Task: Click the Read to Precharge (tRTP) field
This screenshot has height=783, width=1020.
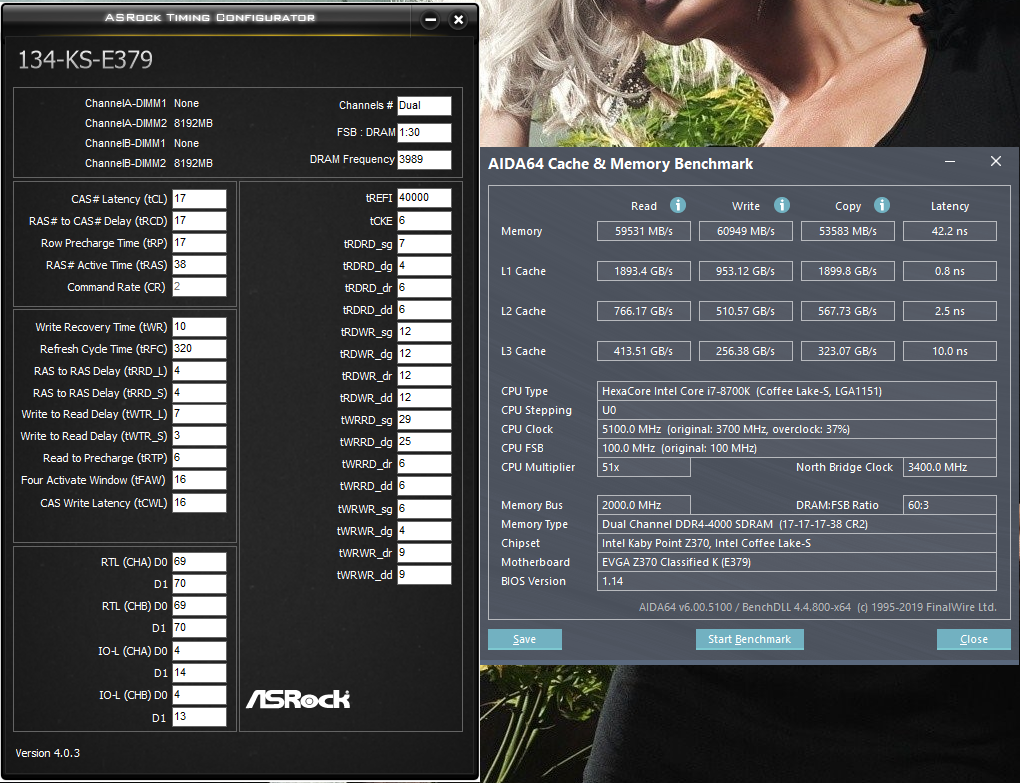Action: pos(199,458)
